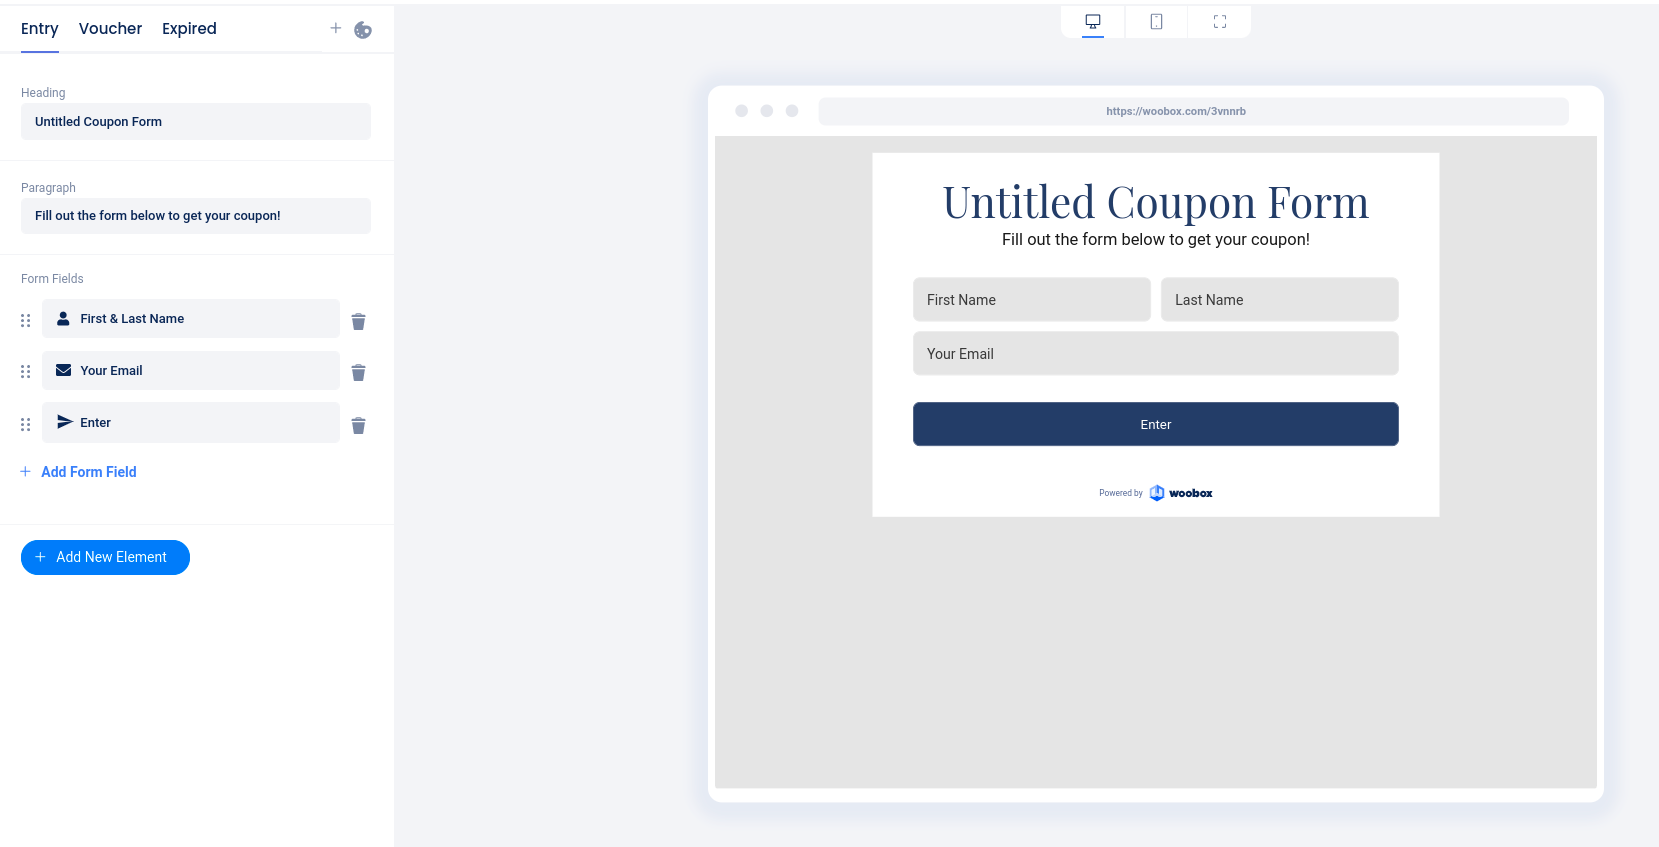Click the envelope icon on email field

click(63, 370)
